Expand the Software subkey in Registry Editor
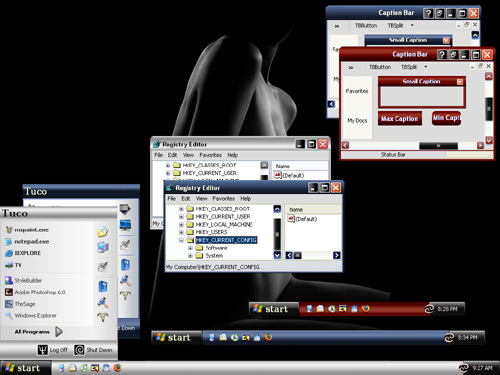 [190, 248]
